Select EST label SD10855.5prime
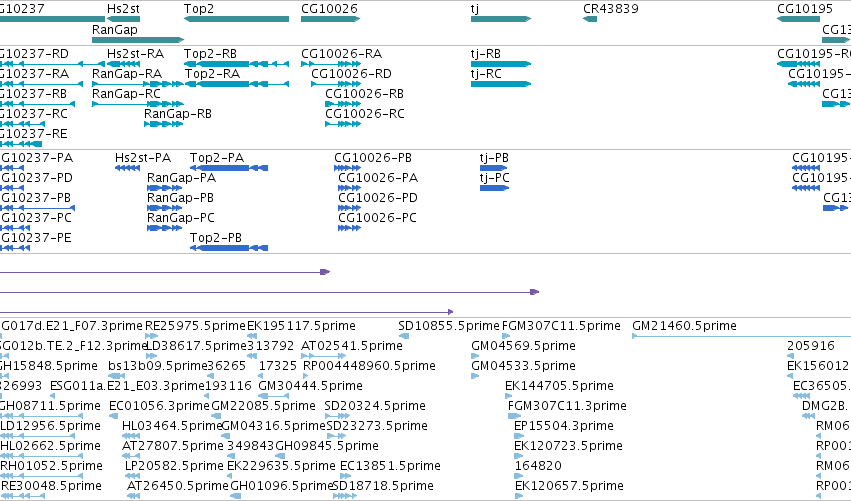Image resolution: width=851 pixels, height=501 pixels. point(449,326)
